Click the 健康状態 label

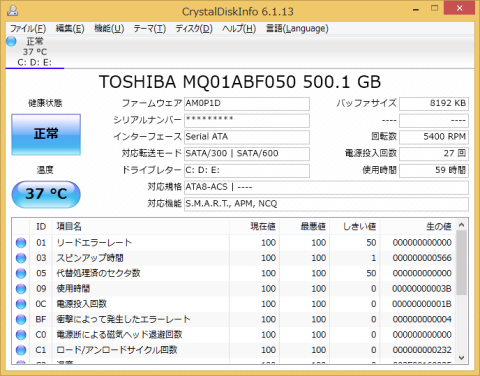pyautogui.click(x=45, y=103)
